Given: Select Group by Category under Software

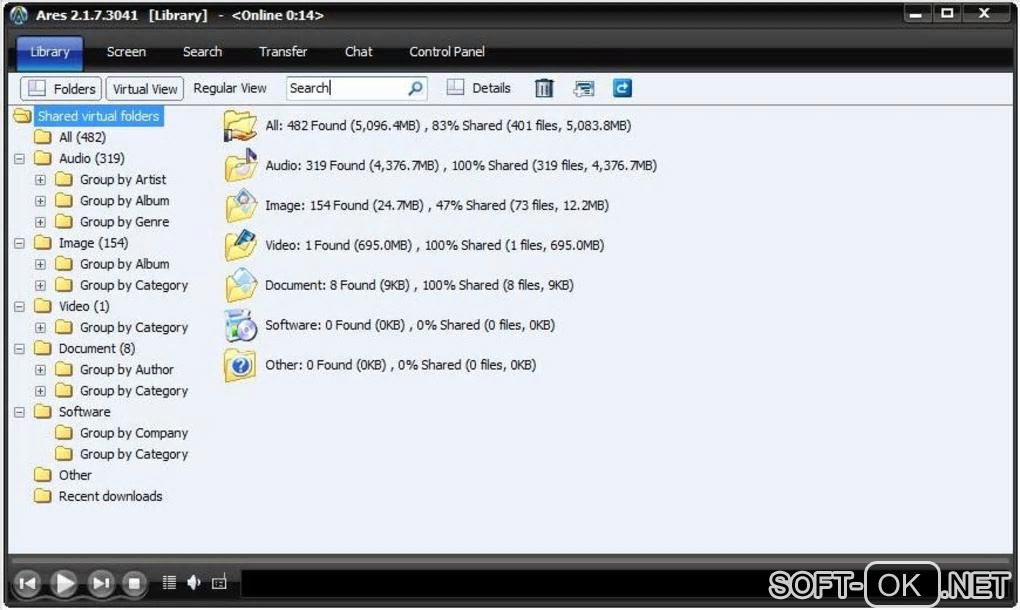Looking at the screenshot, I should pyautogui.click(x=133, y=454).
